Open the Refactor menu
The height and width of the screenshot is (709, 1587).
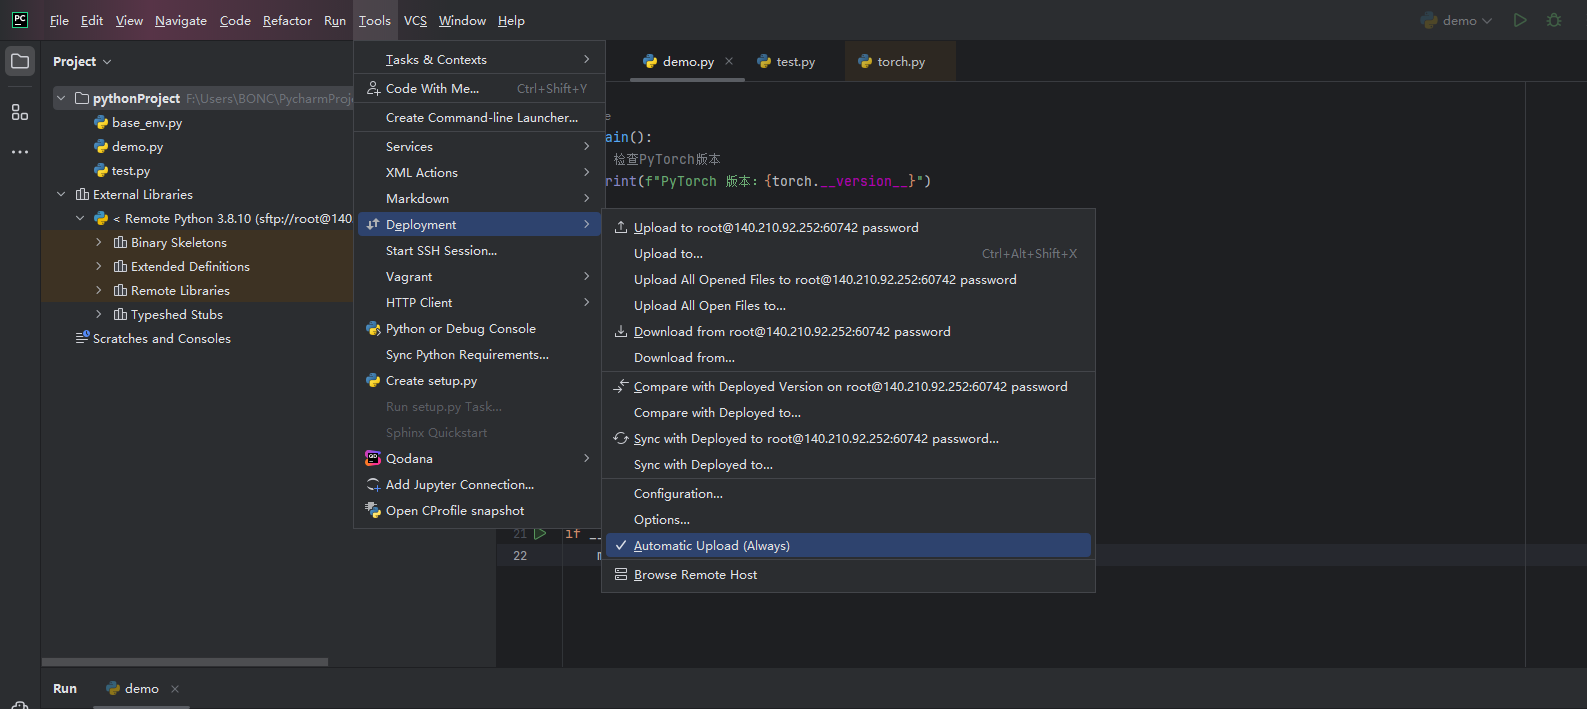pos(287,20)
